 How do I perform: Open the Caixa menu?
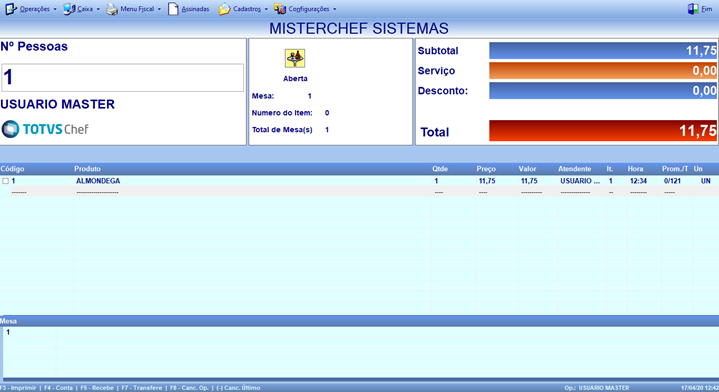[x=85, y=9]
